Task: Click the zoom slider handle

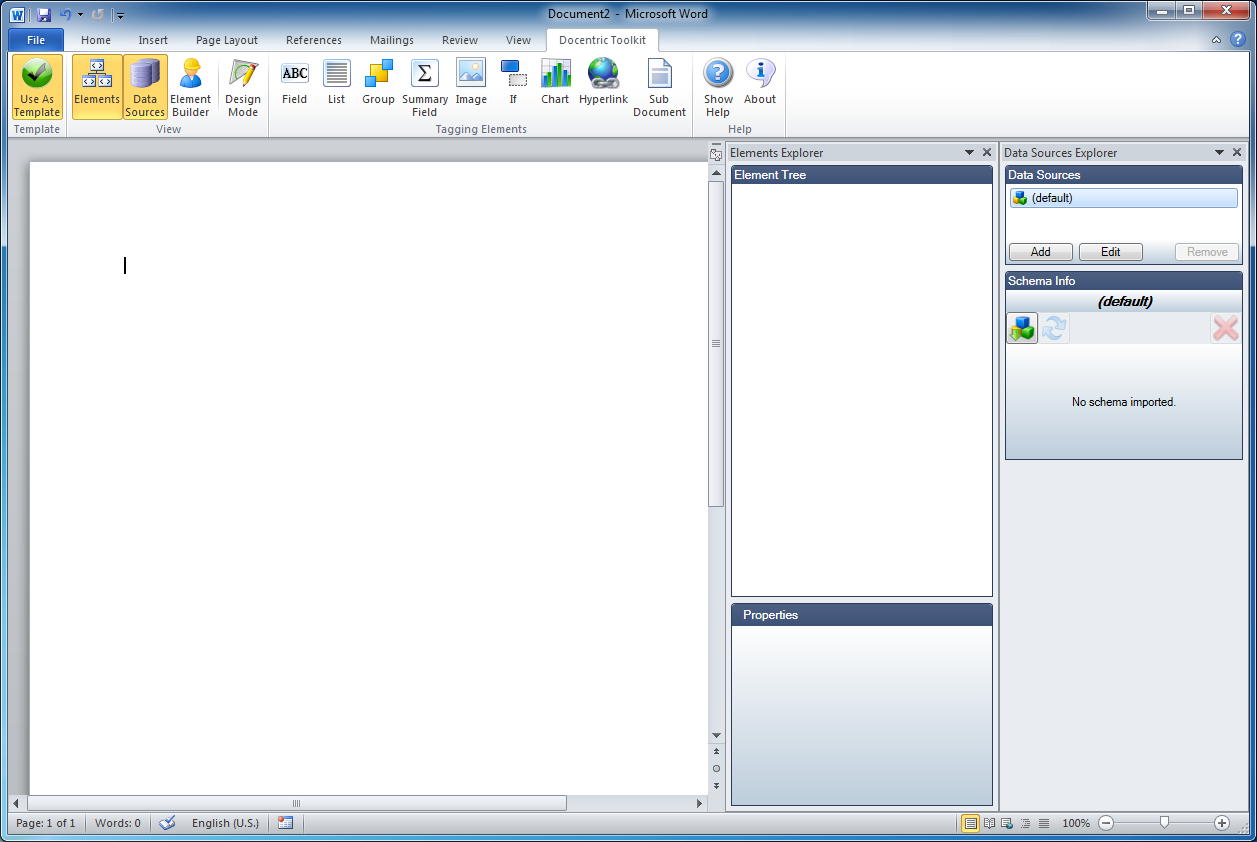Action: pos(1164,822)
